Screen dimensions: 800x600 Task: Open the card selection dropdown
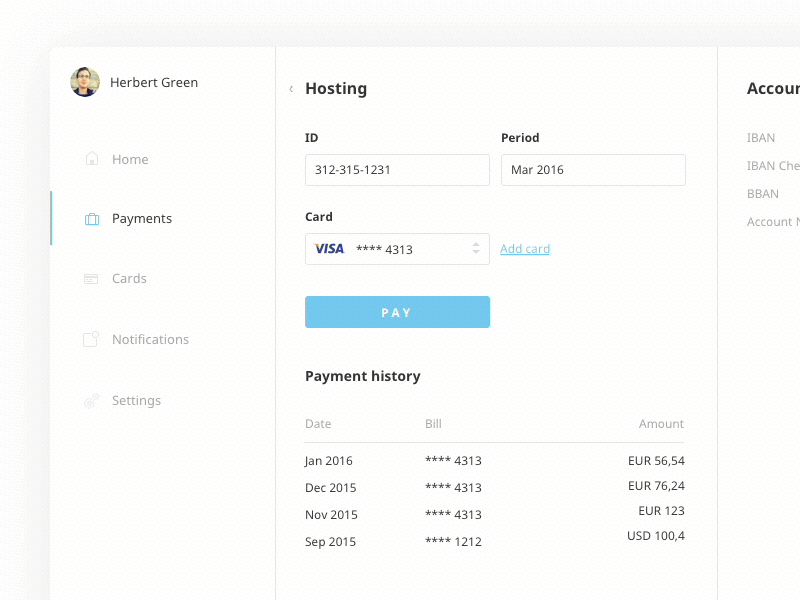[397, 247]
